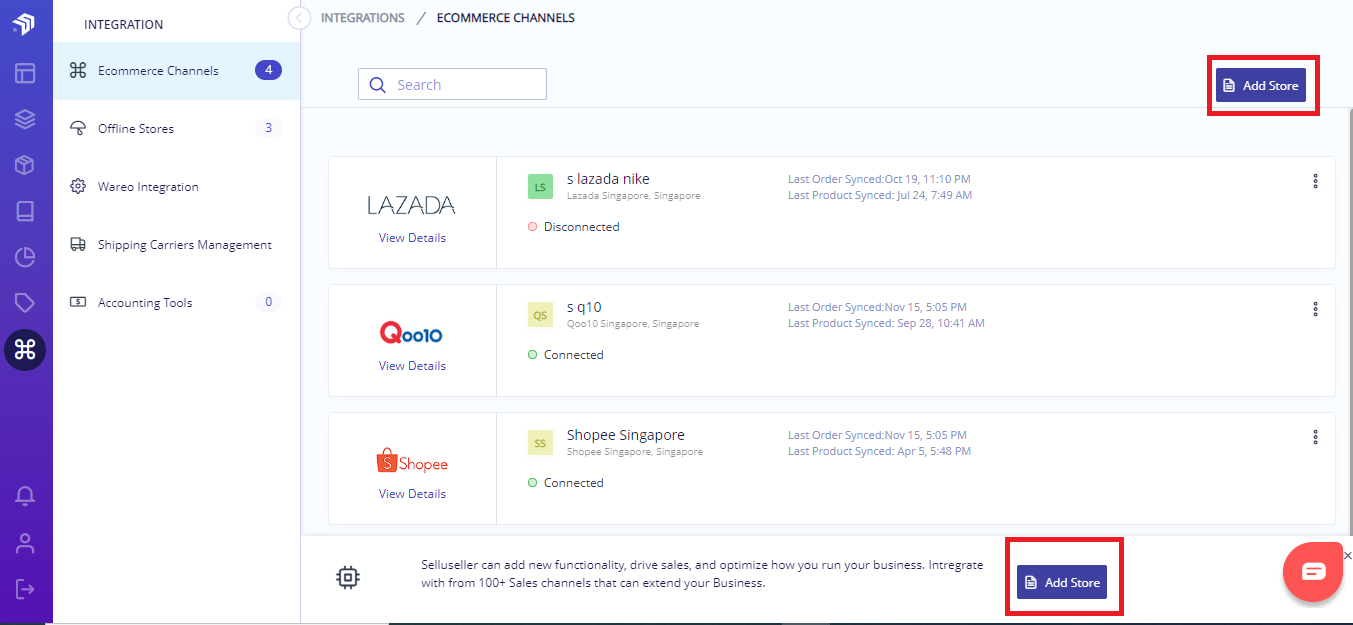
Task: Click the Search input field
Action: [452, 85]
